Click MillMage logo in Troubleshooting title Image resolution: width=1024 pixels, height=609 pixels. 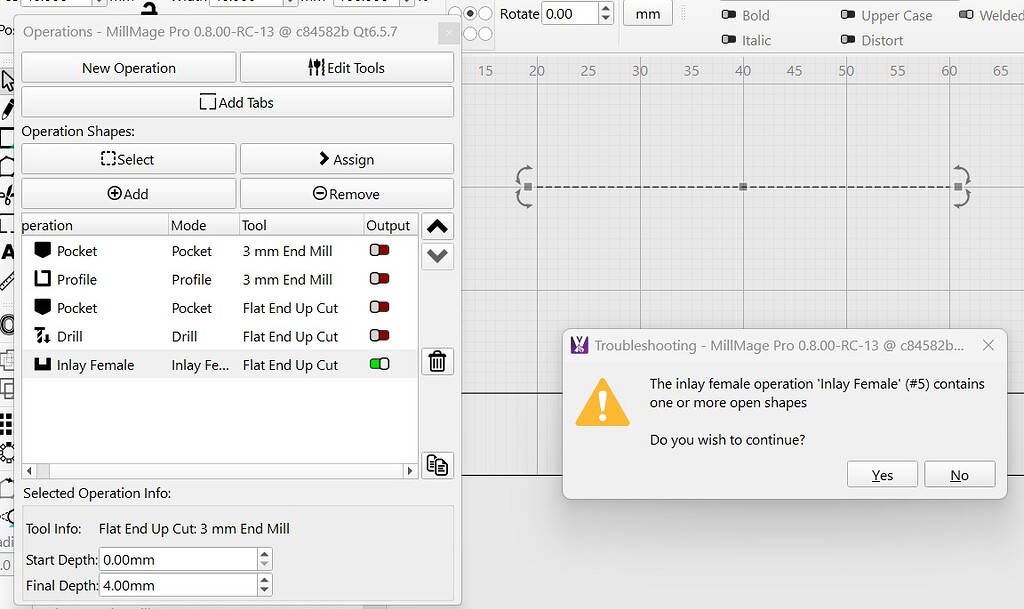pos(579,345)
